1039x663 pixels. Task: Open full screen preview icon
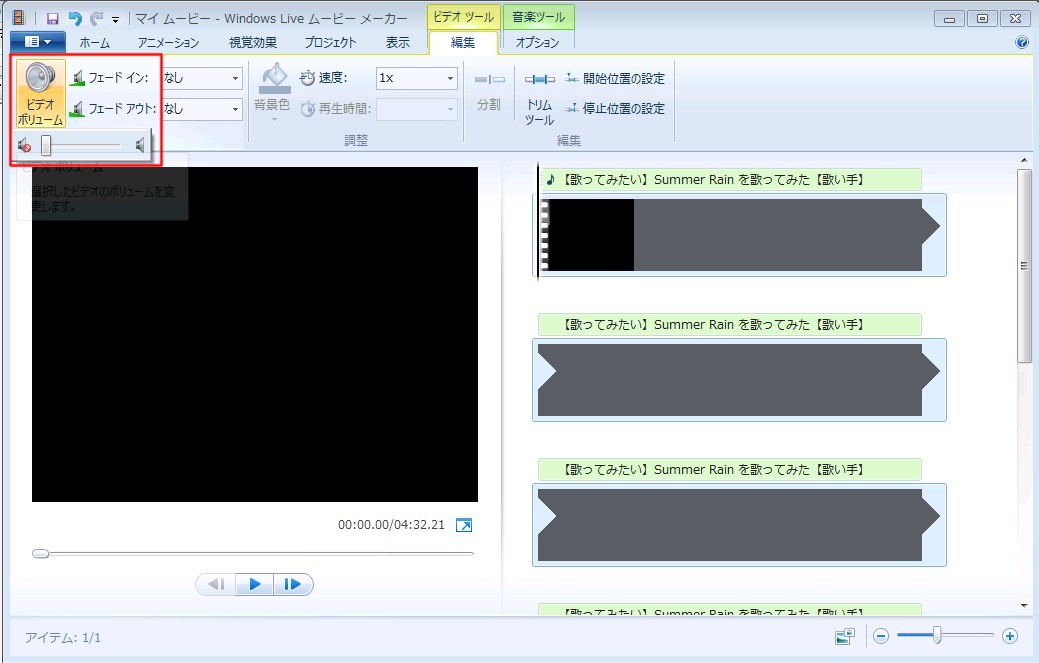pyautogui.click(x=463, y=525)
